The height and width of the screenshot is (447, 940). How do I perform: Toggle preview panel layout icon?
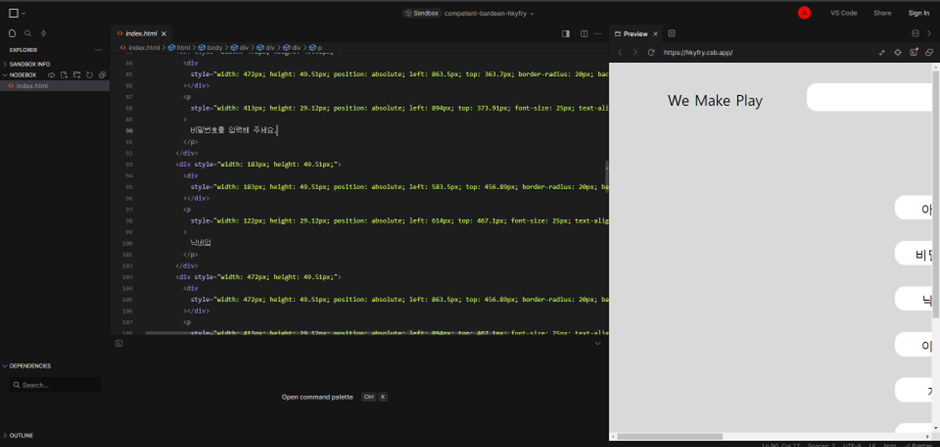(x=915, y=34)
